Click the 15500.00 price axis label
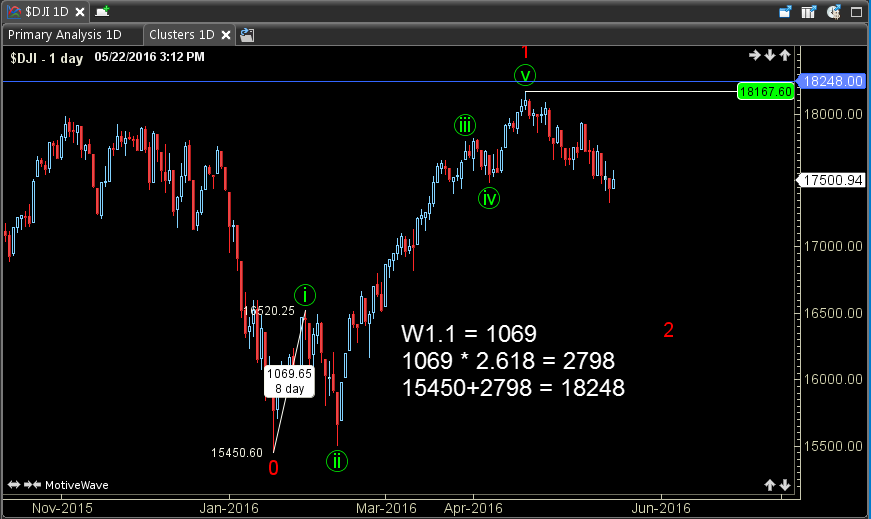The width and height of the screenshot is (871, 519). pyautogui.click(x=833, y=446)
